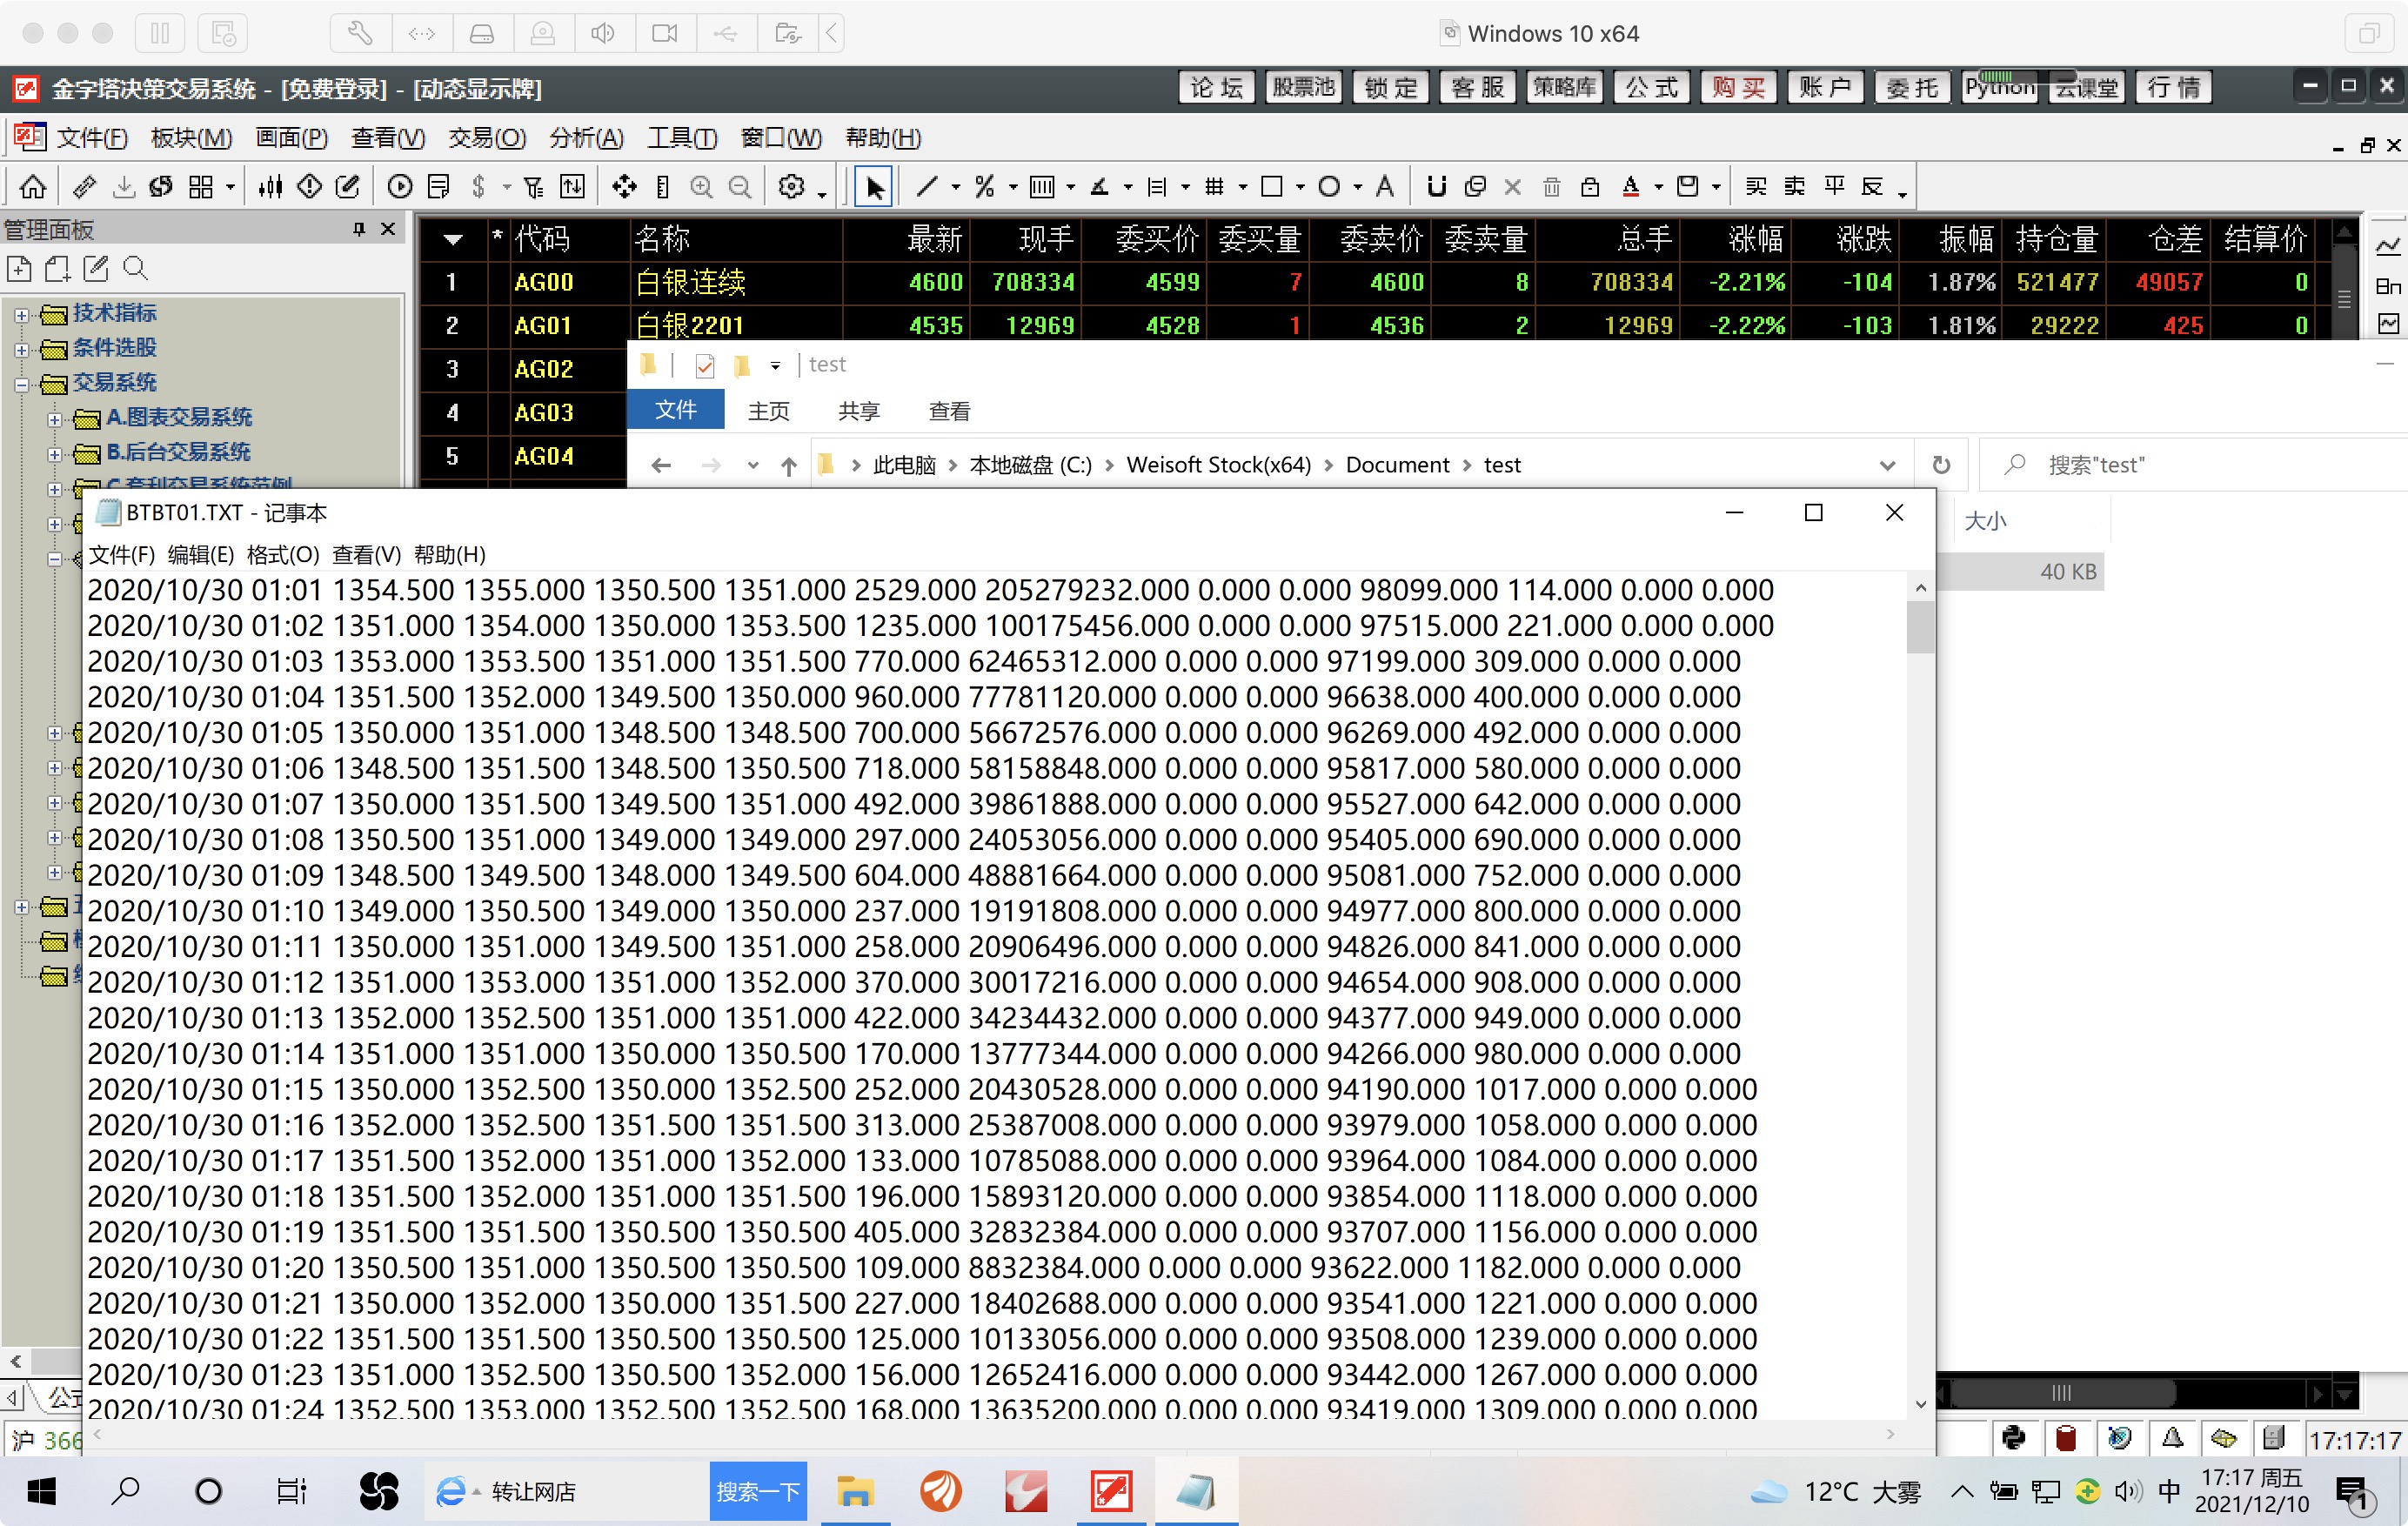
Task: Click Python icon in bottom status bar
Action: (2013, 1438)
